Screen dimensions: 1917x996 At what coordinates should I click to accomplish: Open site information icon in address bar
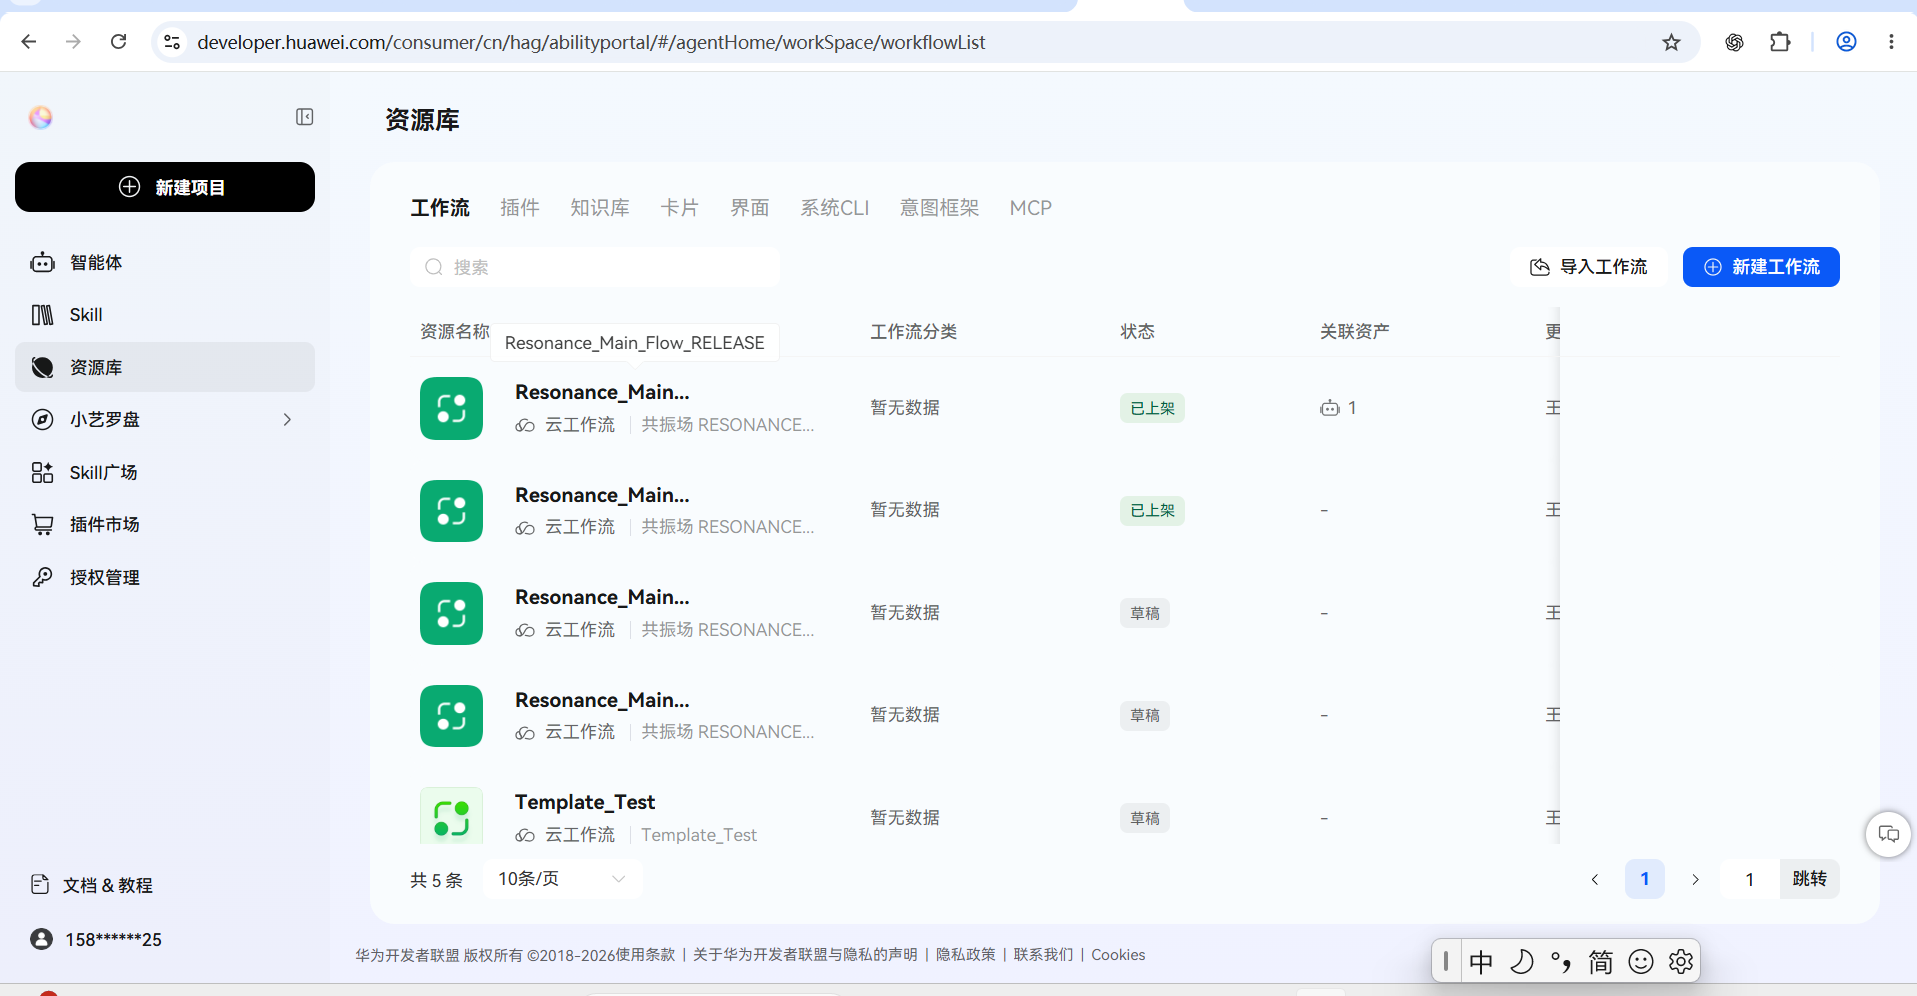tap(172, 42)
